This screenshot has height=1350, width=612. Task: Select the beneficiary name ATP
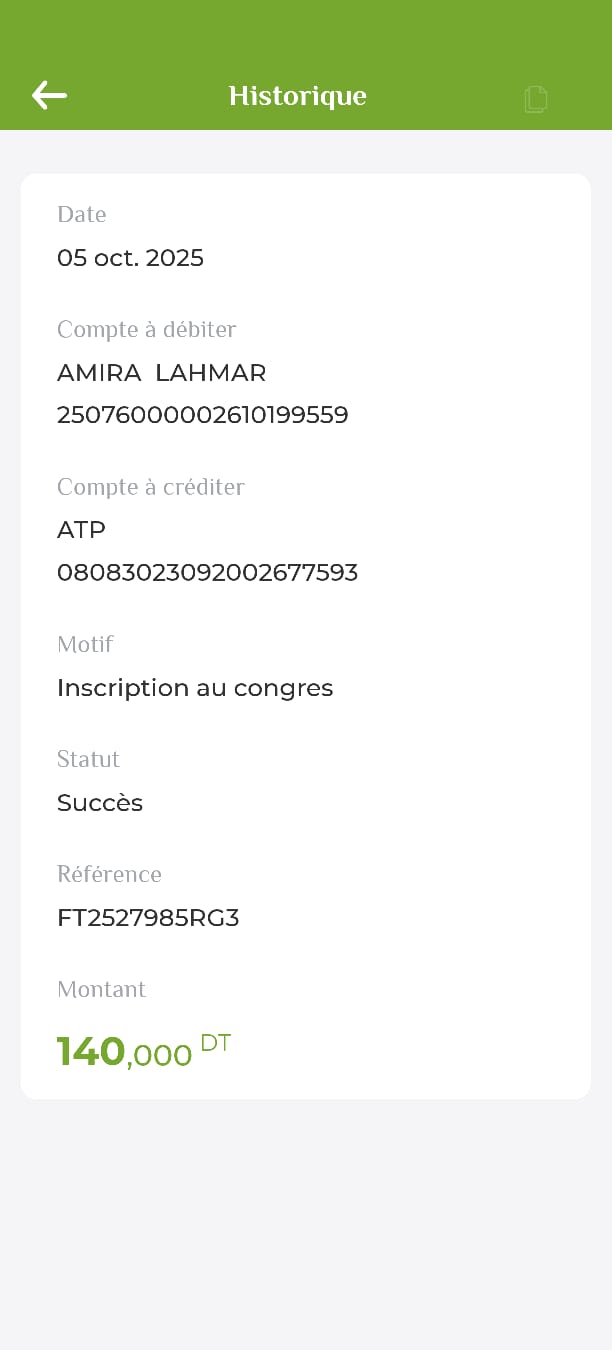pos(81,530)
